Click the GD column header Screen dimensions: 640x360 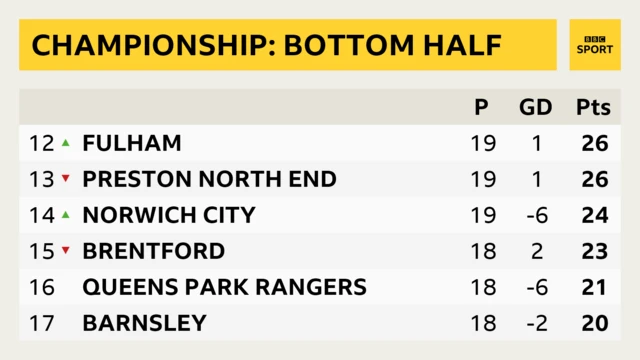(536, 107)
